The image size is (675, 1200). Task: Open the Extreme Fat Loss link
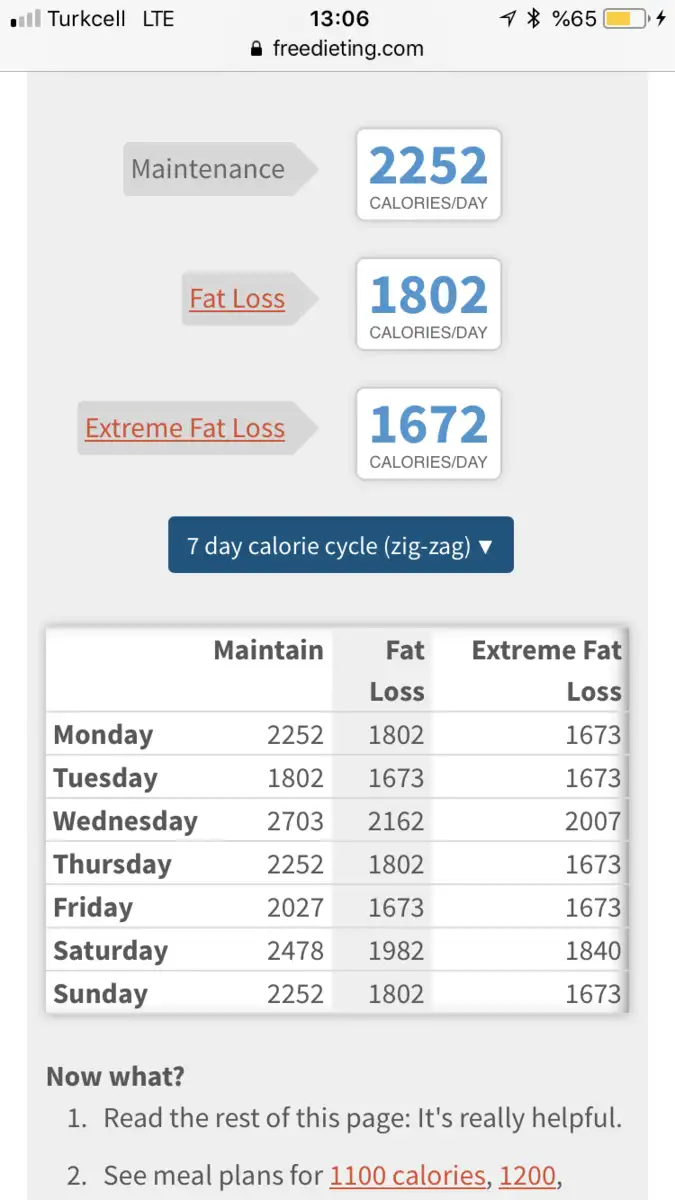coord(185,428)
